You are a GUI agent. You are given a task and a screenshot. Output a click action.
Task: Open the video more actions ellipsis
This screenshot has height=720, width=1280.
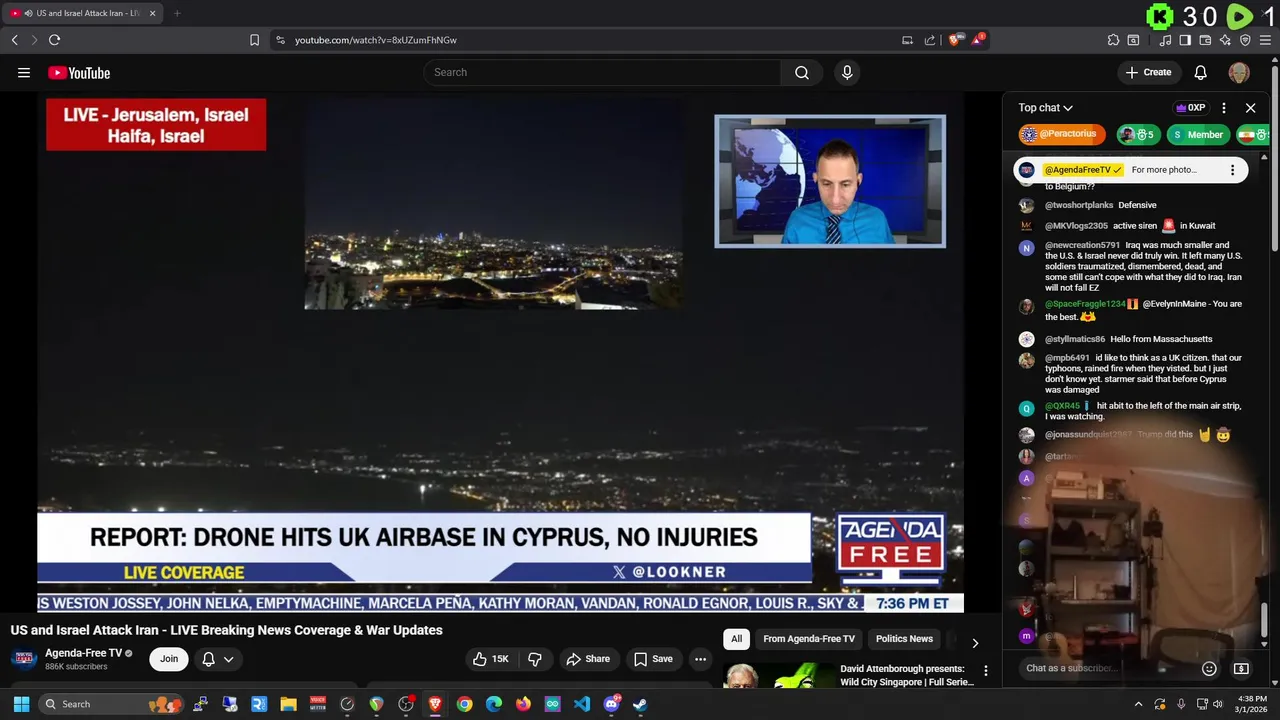pos(700,659)
